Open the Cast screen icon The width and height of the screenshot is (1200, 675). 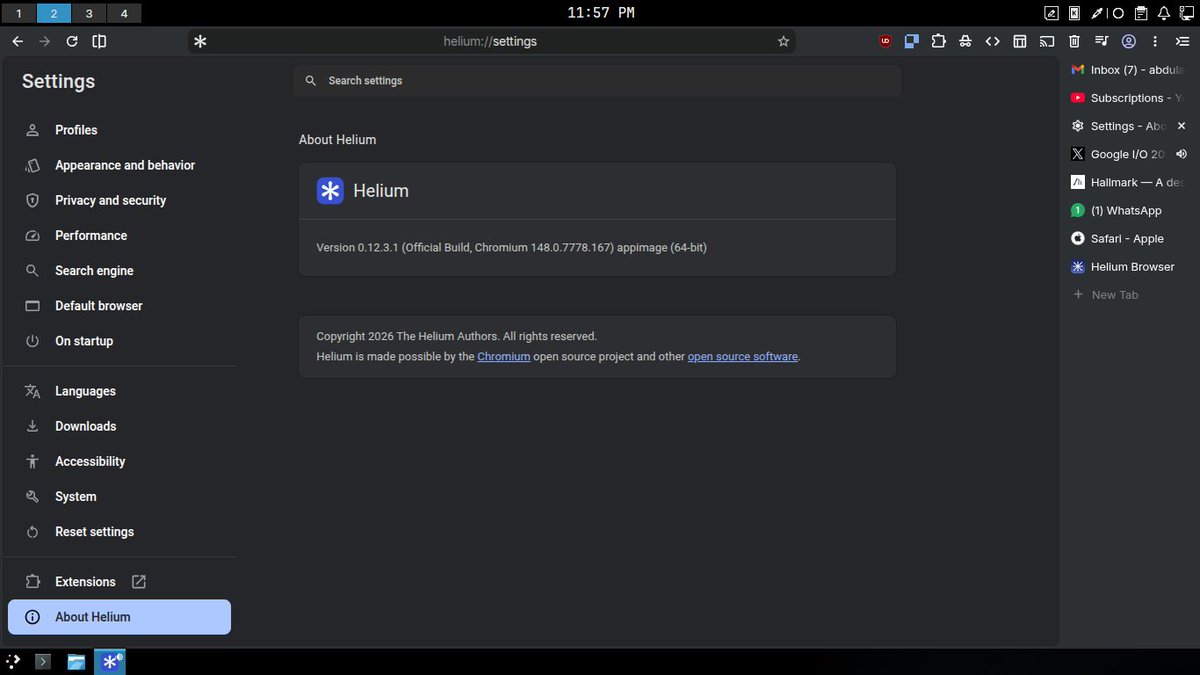[x=1047, y=41]
